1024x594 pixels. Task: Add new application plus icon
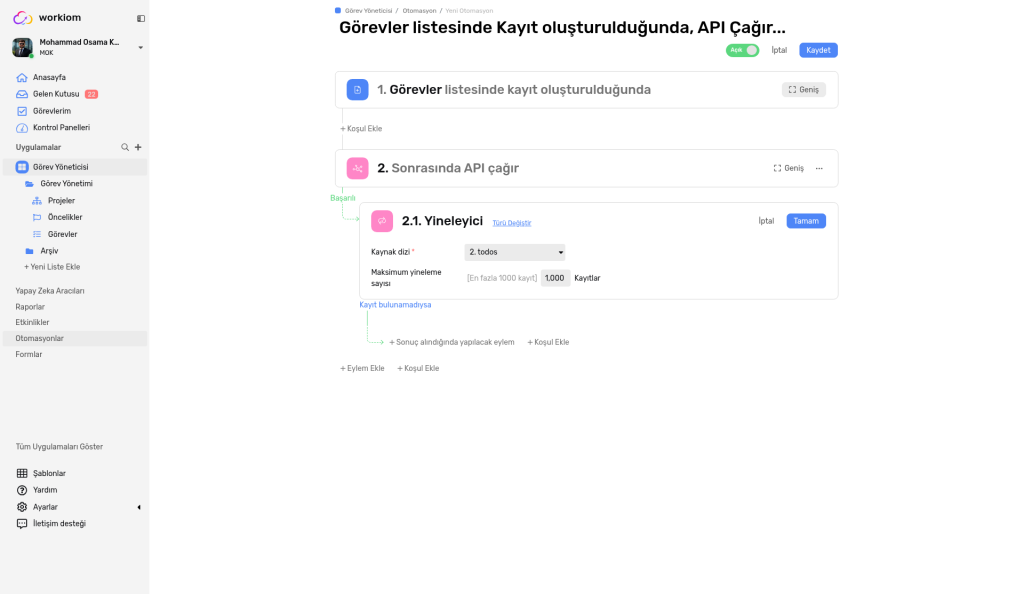(x=138, y=148)
